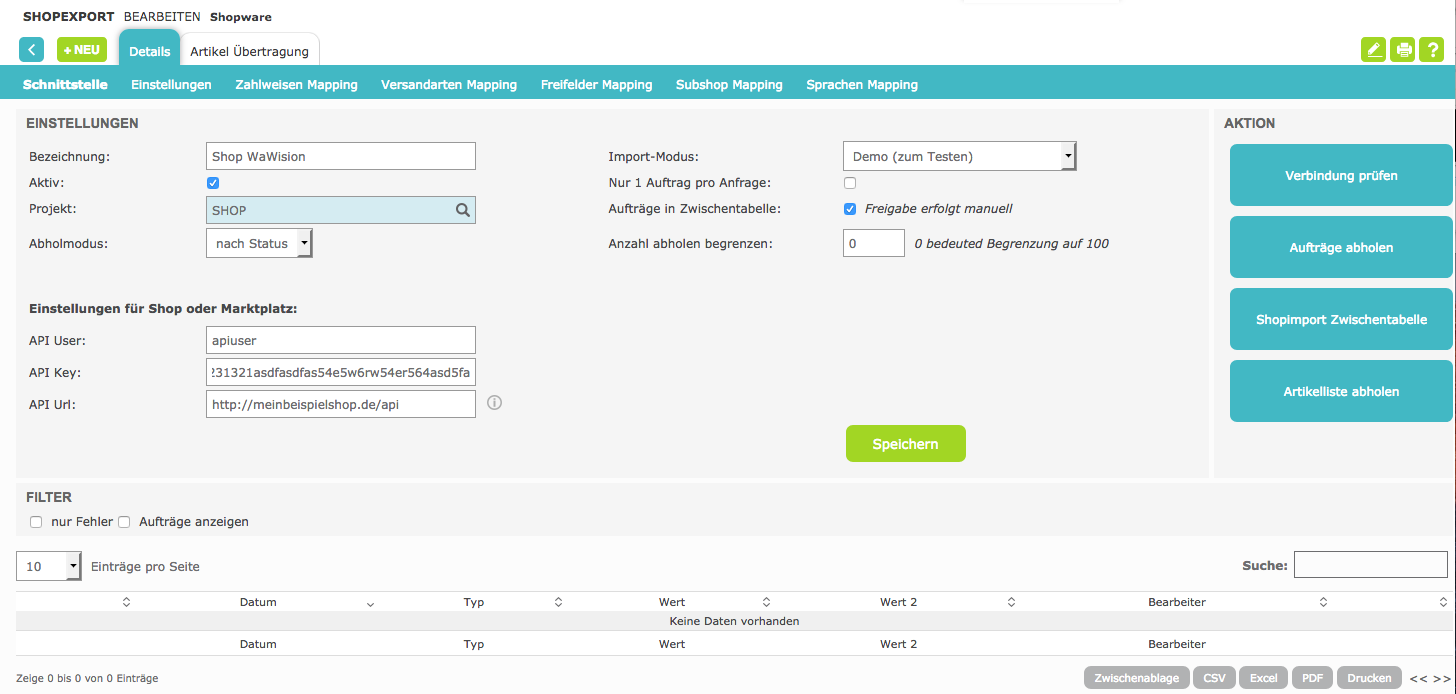Toggle the Aktiv checkbox
Image resolution: width=1456 pixels, height=694 pixels.
click(213, 183)
